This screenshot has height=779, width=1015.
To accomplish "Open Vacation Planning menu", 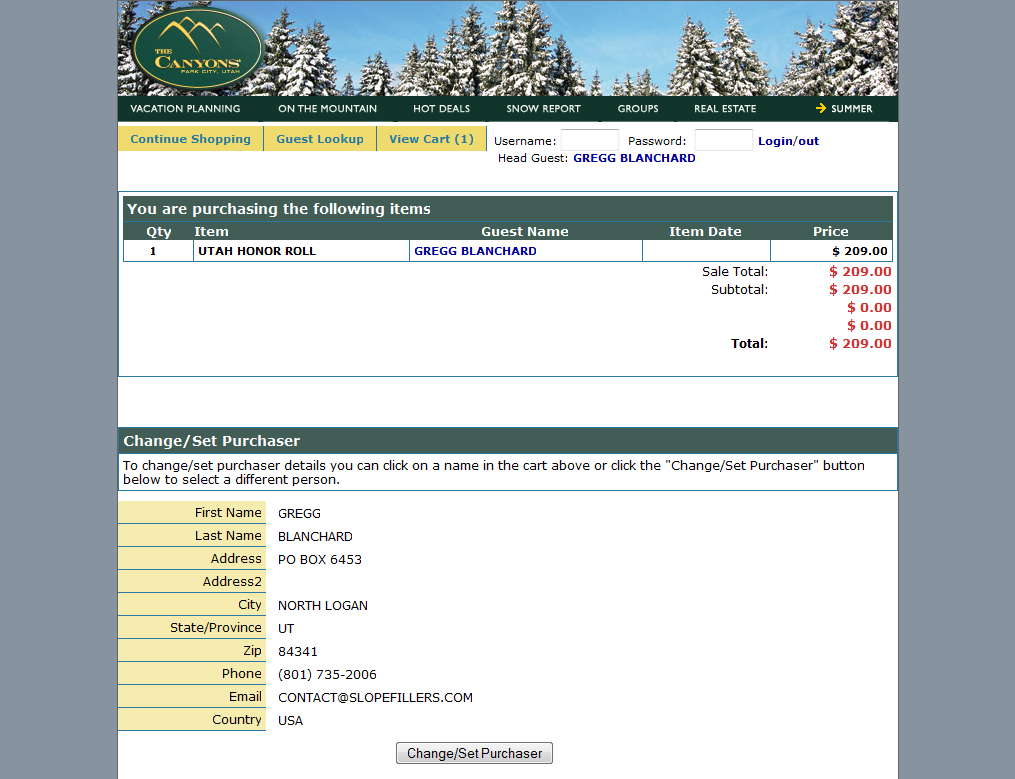I will click(x=185, y=108).
